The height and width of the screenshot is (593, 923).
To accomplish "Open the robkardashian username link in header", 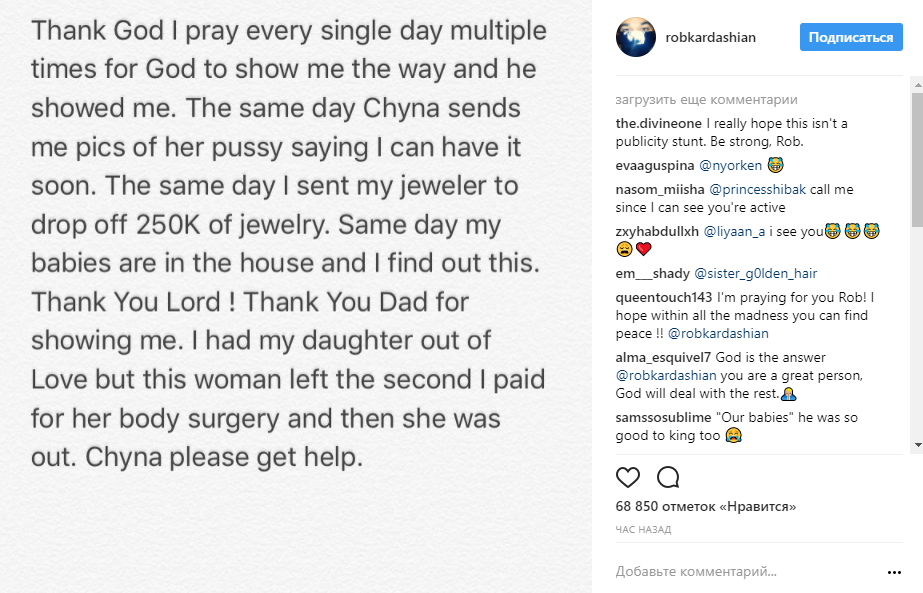I will click(710, 38).
